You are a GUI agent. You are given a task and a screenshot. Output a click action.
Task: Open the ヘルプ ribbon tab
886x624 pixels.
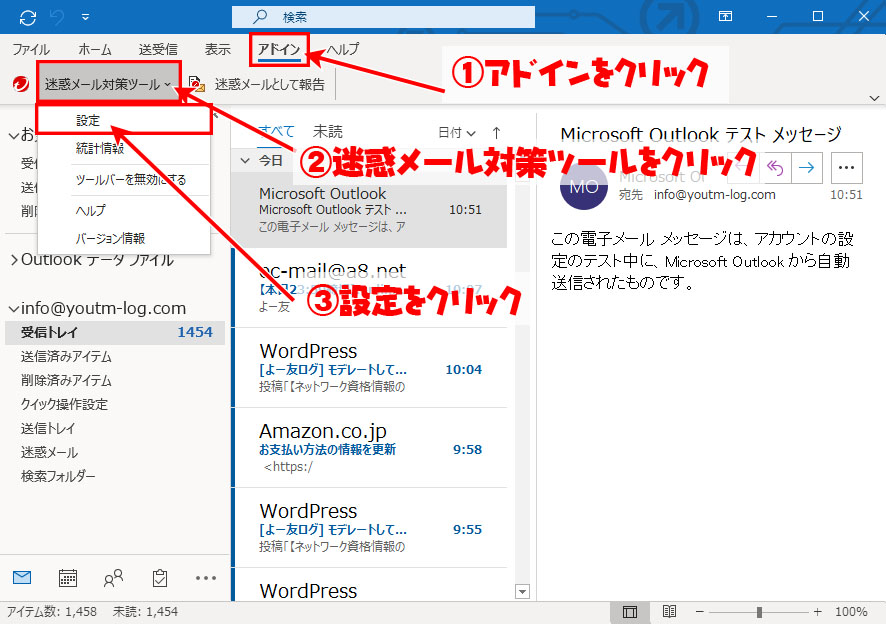point(342,50)
